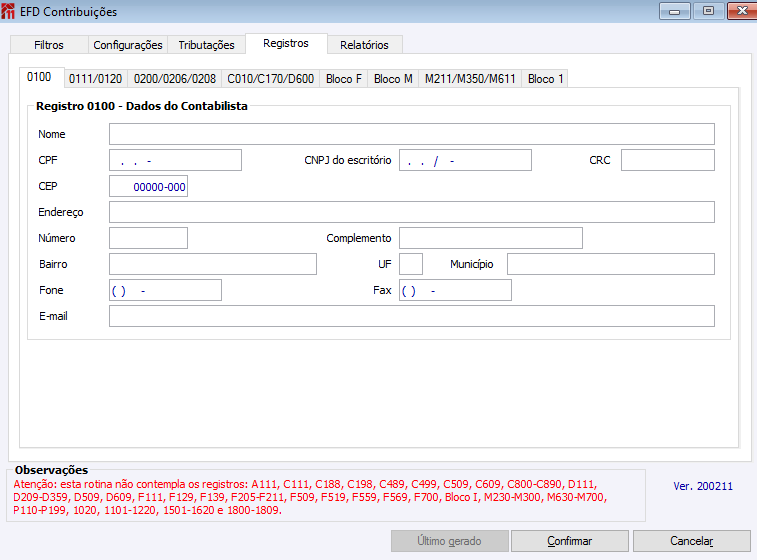
Task: Select the CEP field with 00000-000
Action: coord(148,186)
